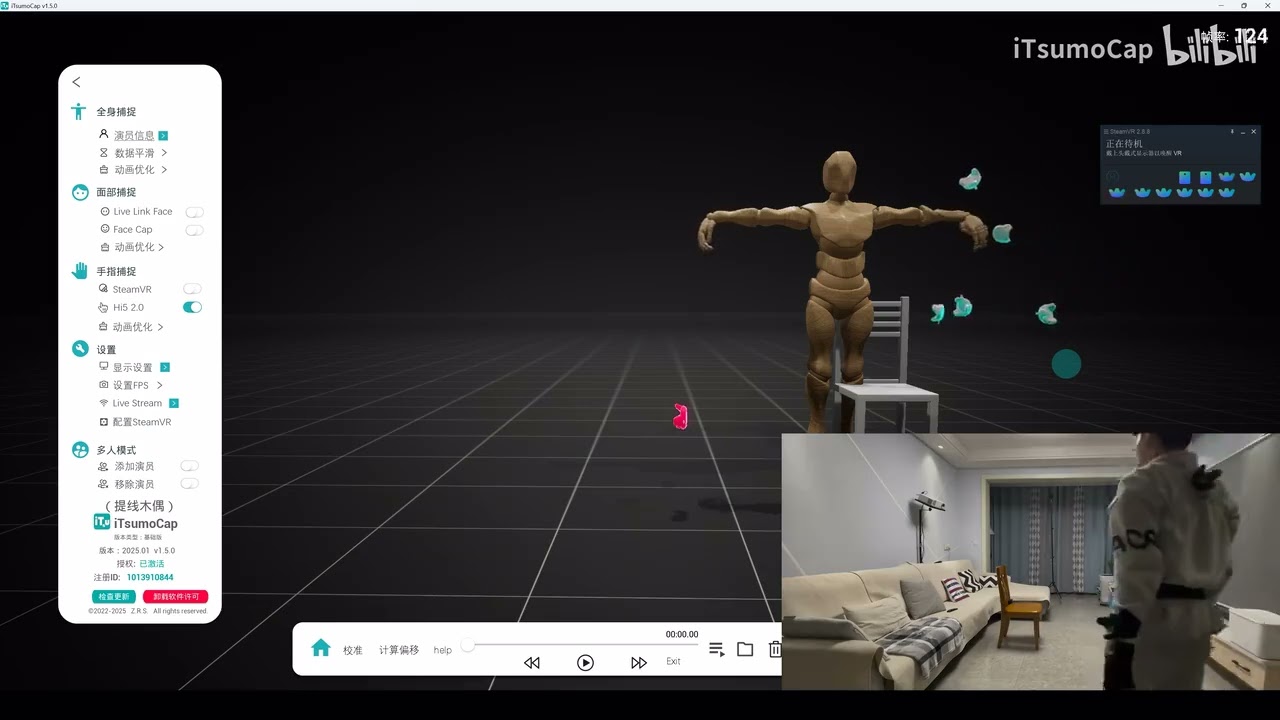Click the play button
The image size is (1280, 720).
(585, 663)
